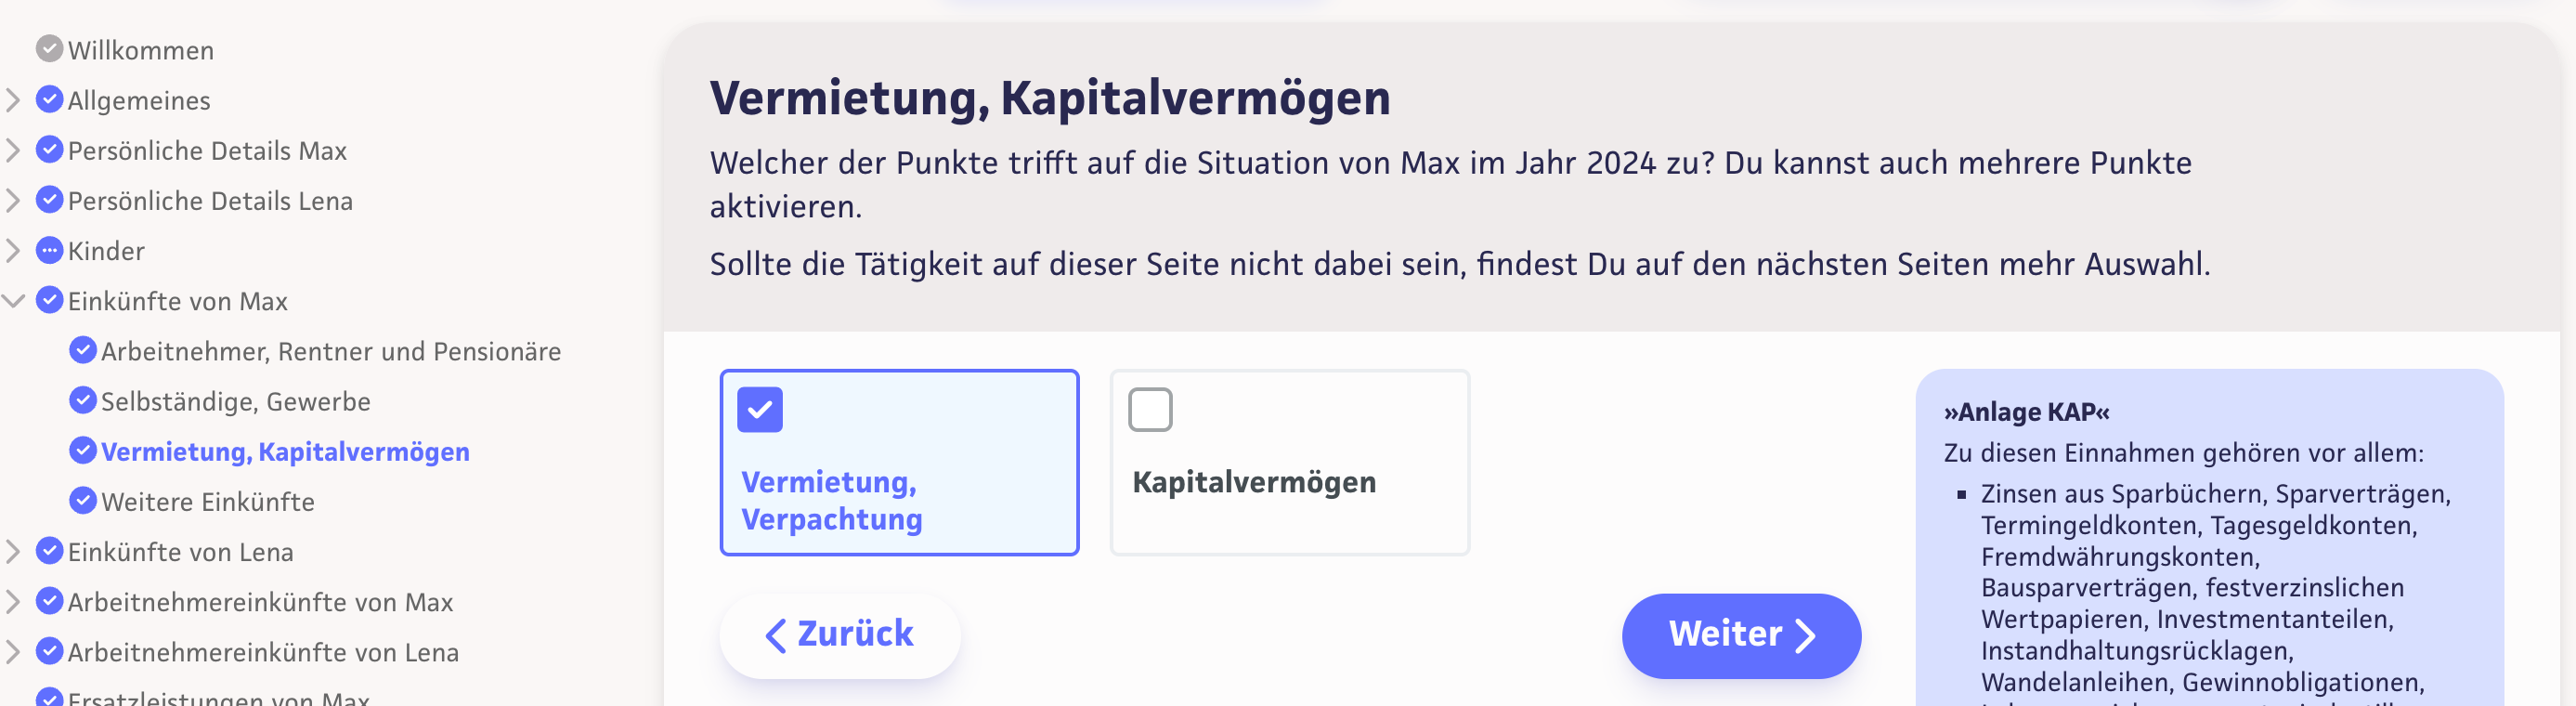Viewport: 2576px width, 706px height.
Task: Click the Willkommen grey checkmark status icon
Action: point(49,49)
